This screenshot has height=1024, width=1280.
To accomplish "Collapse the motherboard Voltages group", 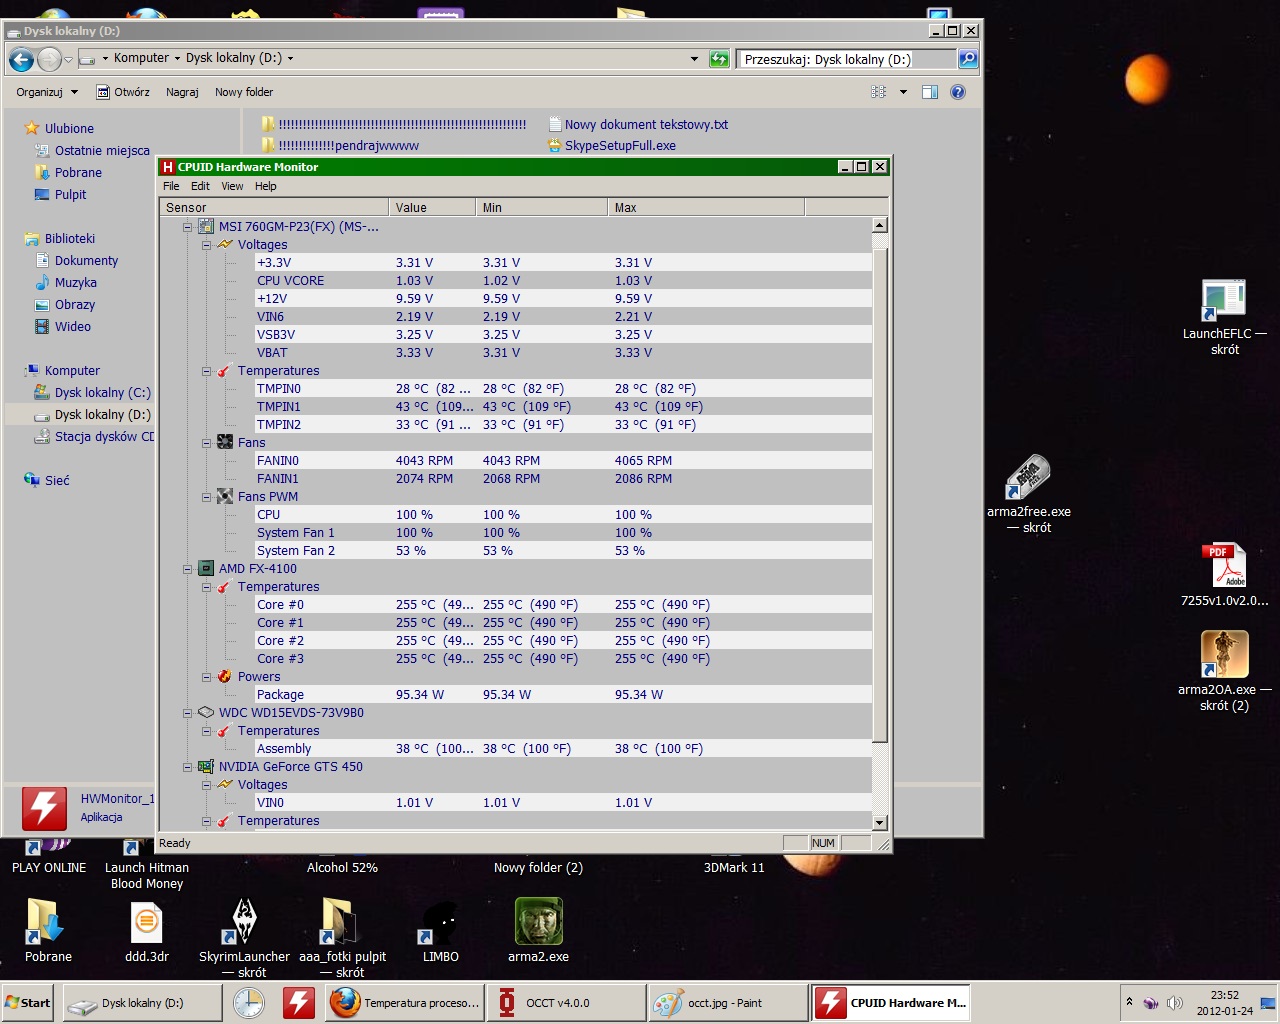I will coord(206,245).
